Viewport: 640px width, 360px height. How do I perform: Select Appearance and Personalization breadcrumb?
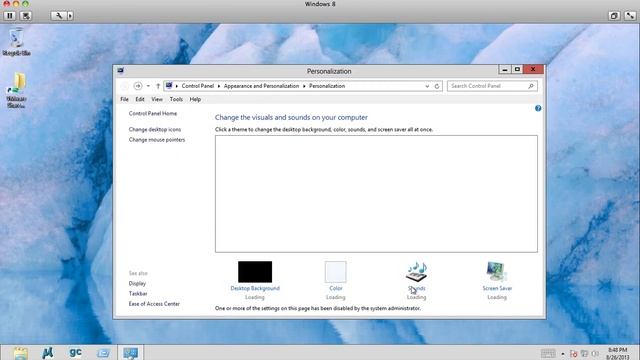pyautogui.click(x=261, y=86)
